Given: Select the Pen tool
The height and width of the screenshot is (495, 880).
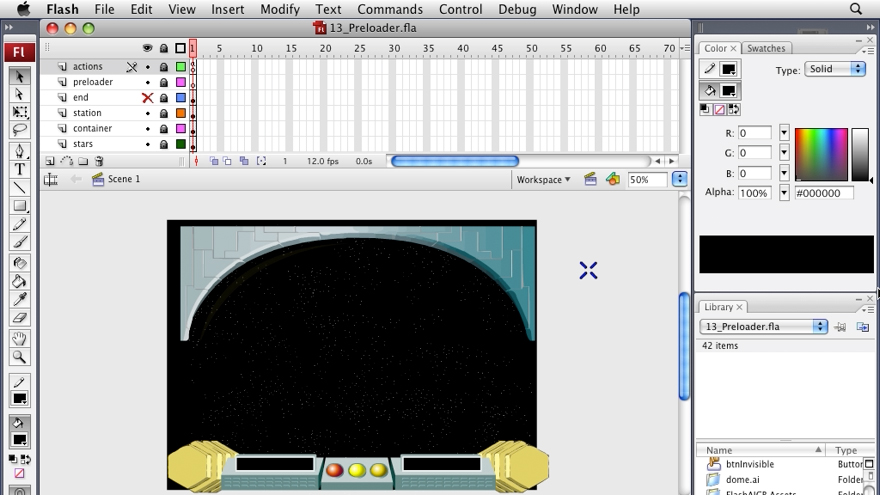Looking at the screenshot, I should (20, 152).
